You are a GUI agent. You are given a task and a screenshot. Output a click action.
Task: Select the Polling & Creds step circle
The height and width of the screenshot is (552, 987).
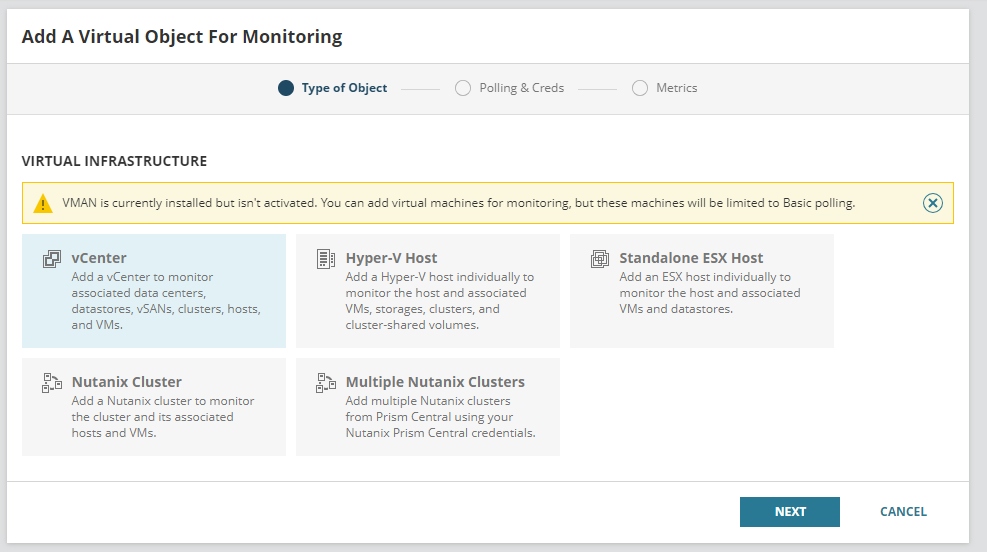463,88
